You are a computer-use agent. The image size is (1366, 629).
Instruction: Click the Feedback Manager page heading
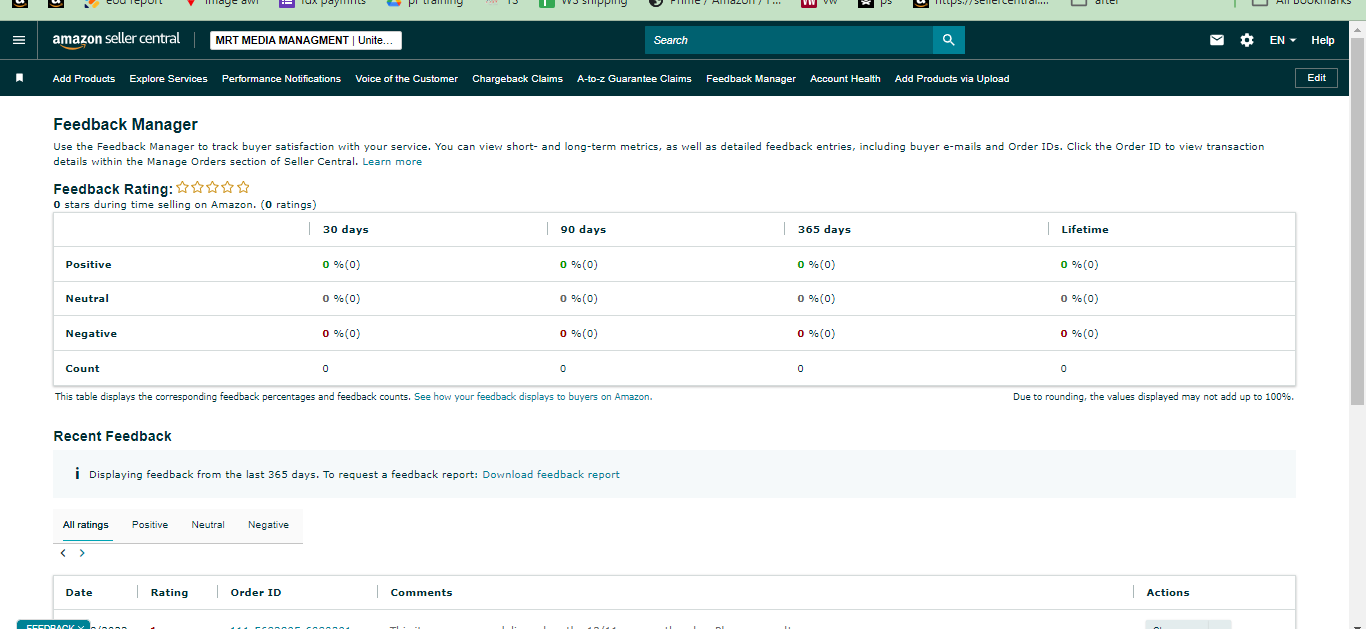[x=125, y=124]
